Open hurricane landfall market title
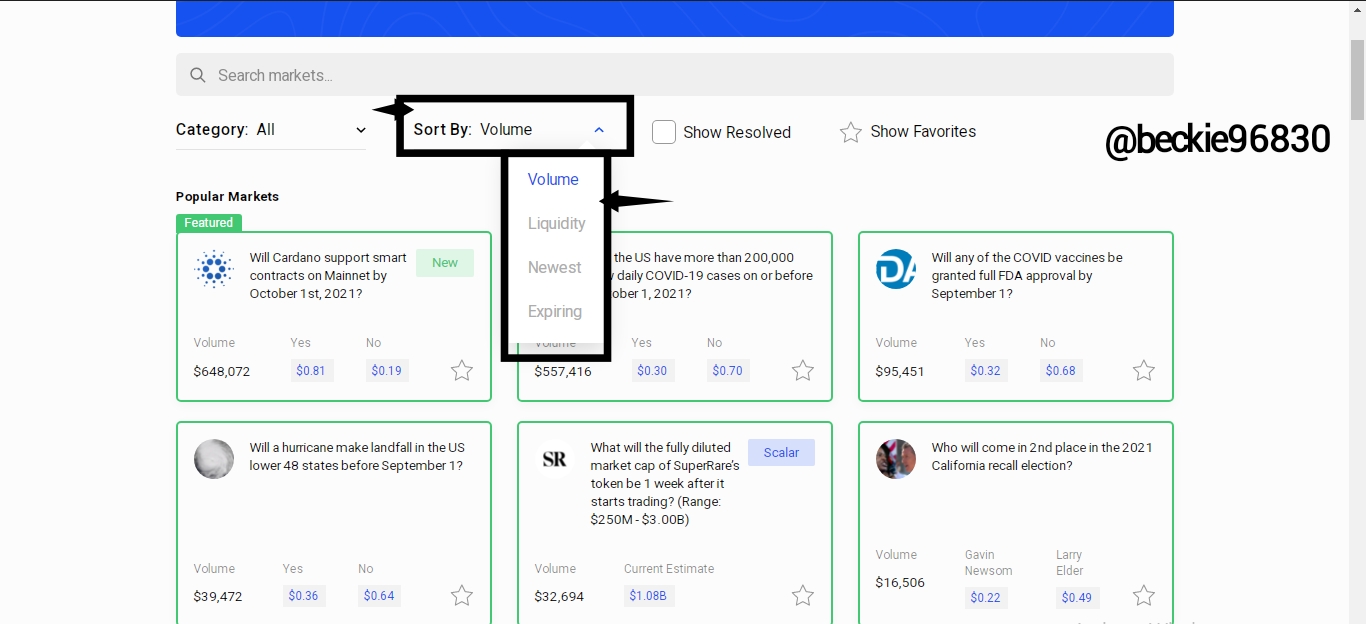 (357, 457)
